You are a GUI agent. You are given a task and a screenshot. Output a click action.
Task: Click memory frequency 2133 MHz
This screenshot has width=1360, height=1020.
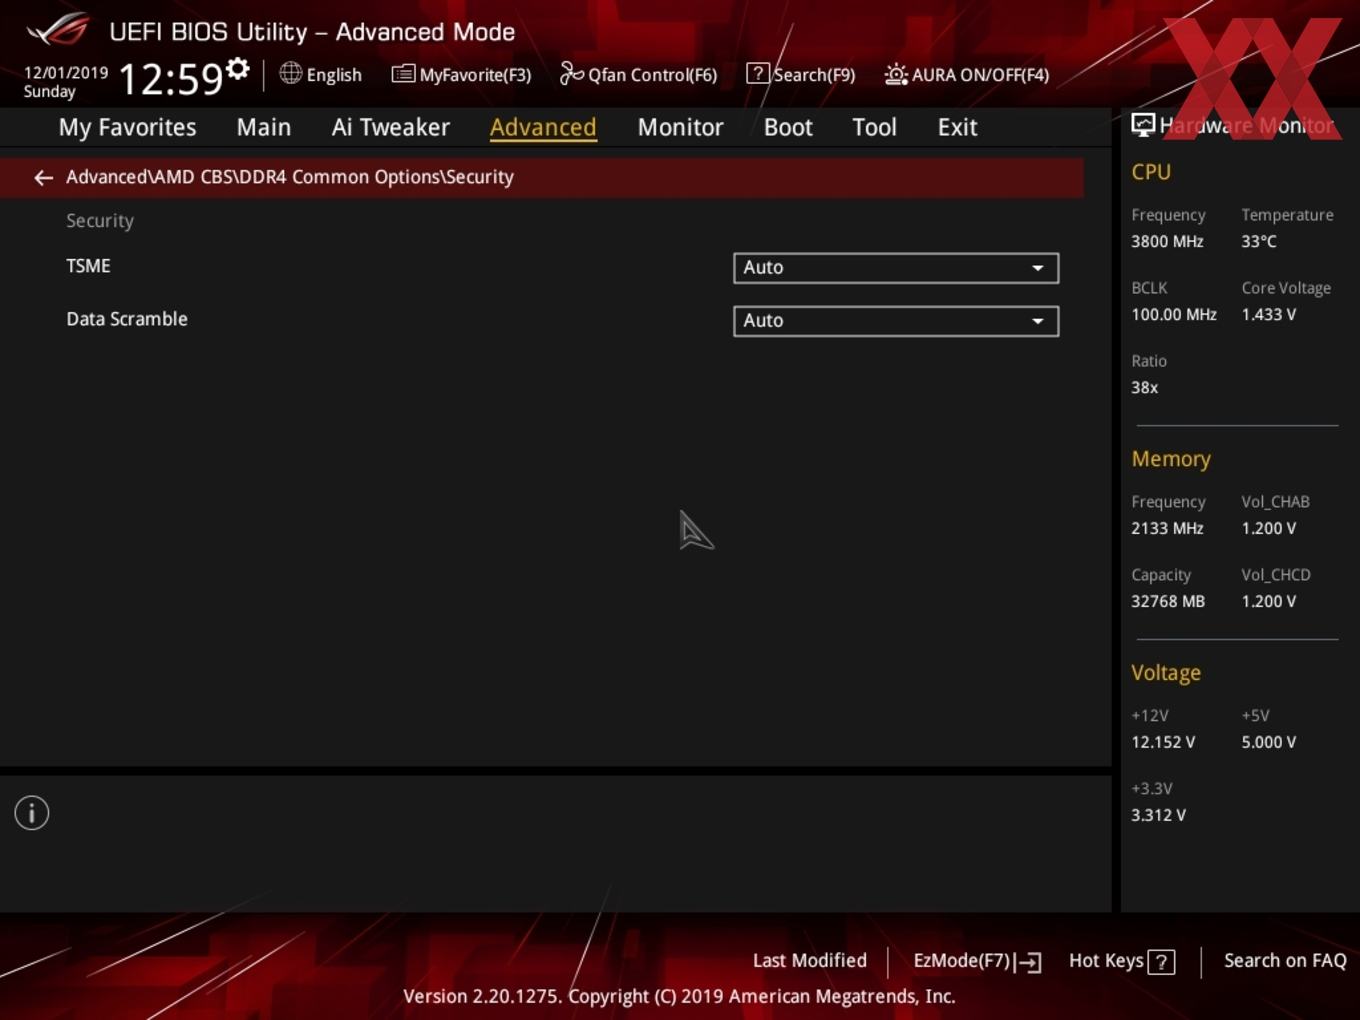(1167, 528)
